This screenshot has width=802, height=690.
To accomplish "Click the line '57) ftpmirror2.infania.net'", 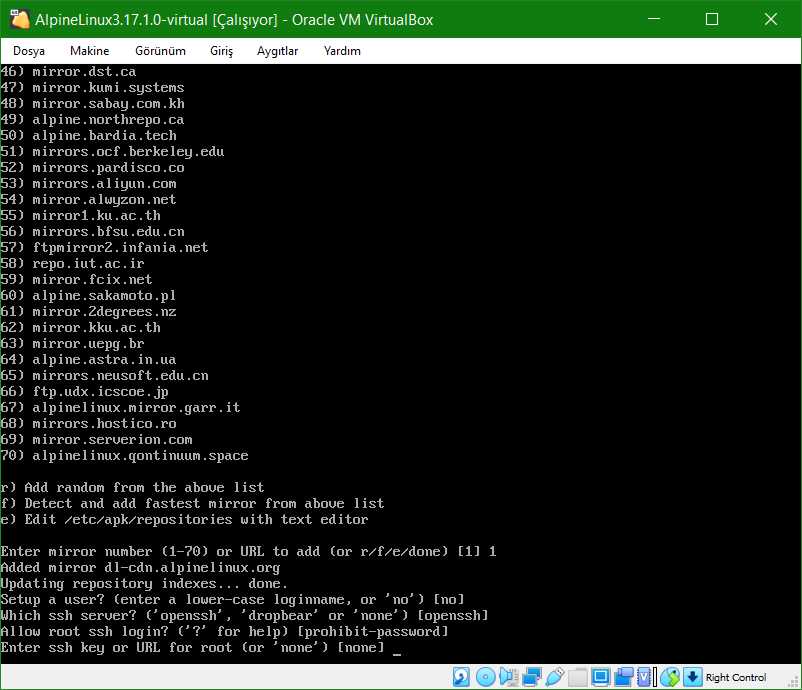I will (x=104, y=248).
